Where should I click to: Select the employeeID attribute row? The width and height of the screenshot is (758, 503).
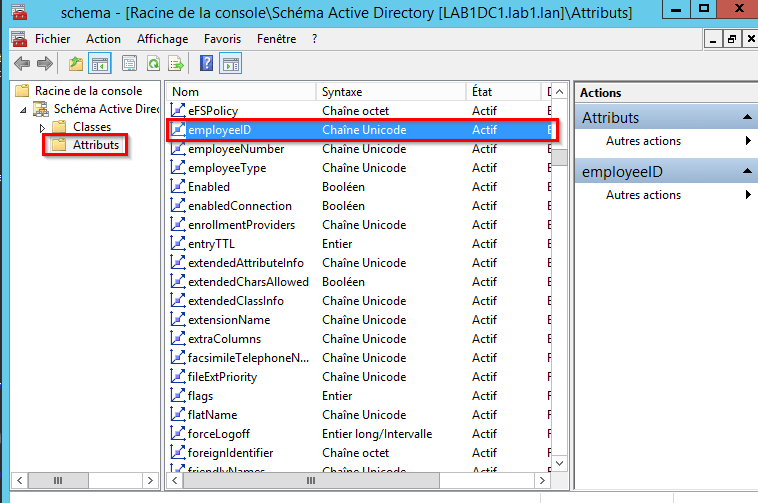[x=361, y=129]
